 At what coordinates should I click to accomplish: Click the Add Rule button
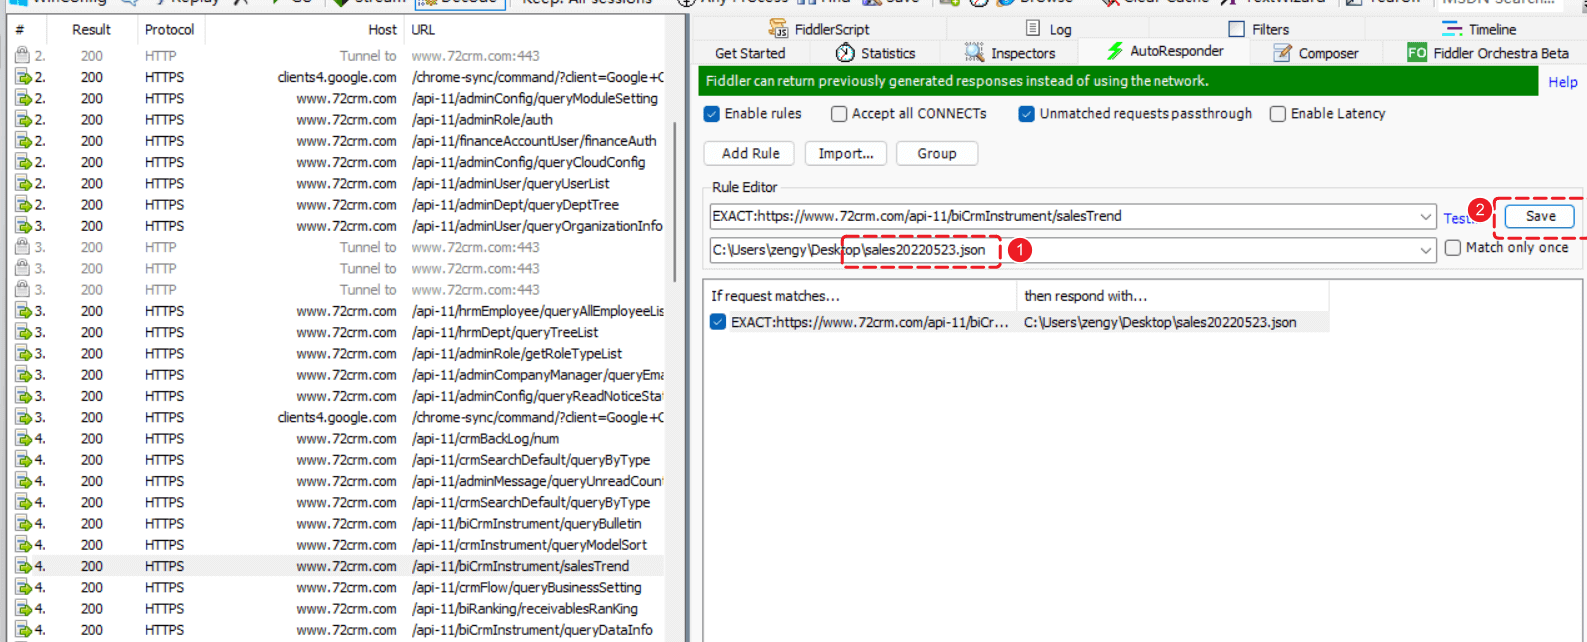(x=750, y=153)
